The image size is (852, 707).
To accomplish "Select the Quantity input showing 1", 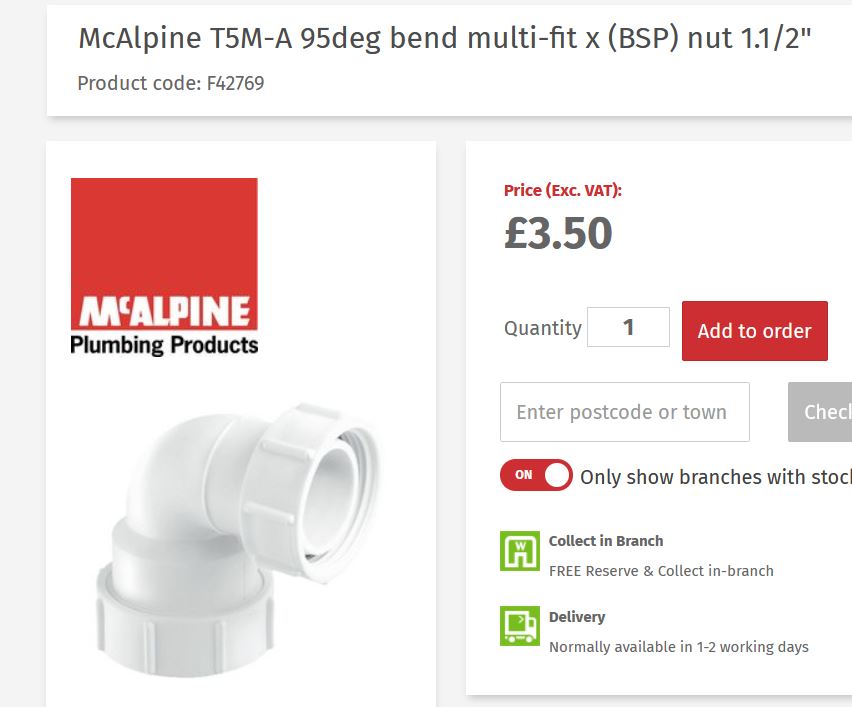I will (628, 328).
